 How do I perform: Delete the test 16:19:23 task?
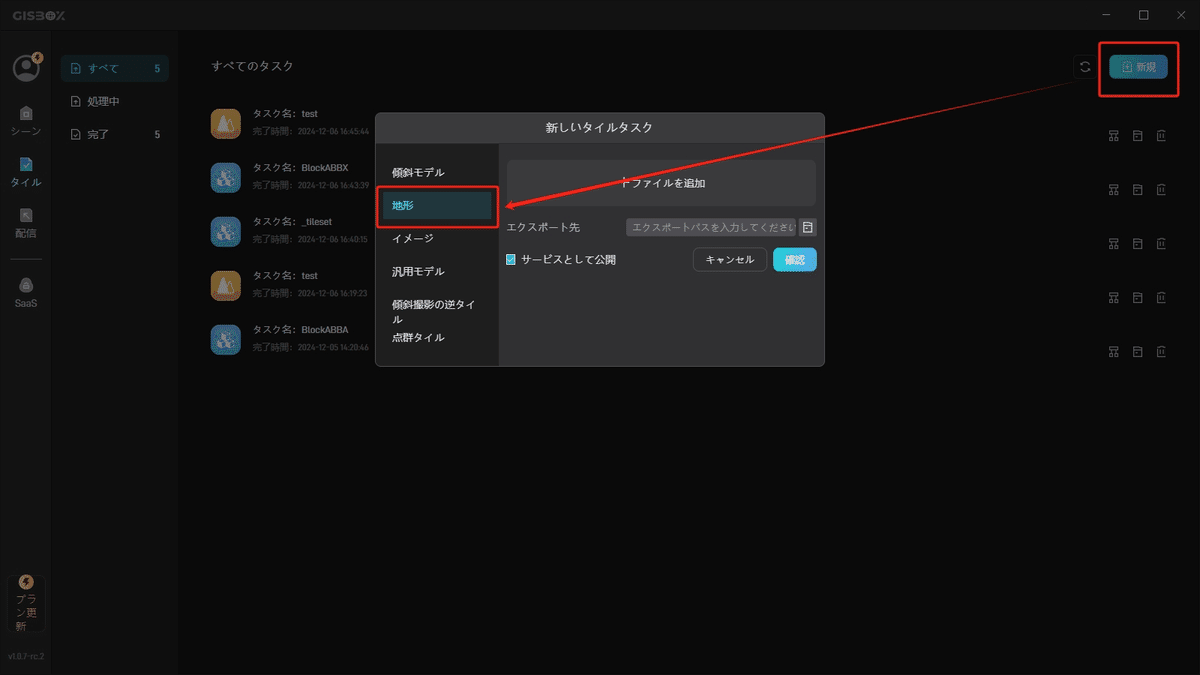click(x=1161, y=298)
